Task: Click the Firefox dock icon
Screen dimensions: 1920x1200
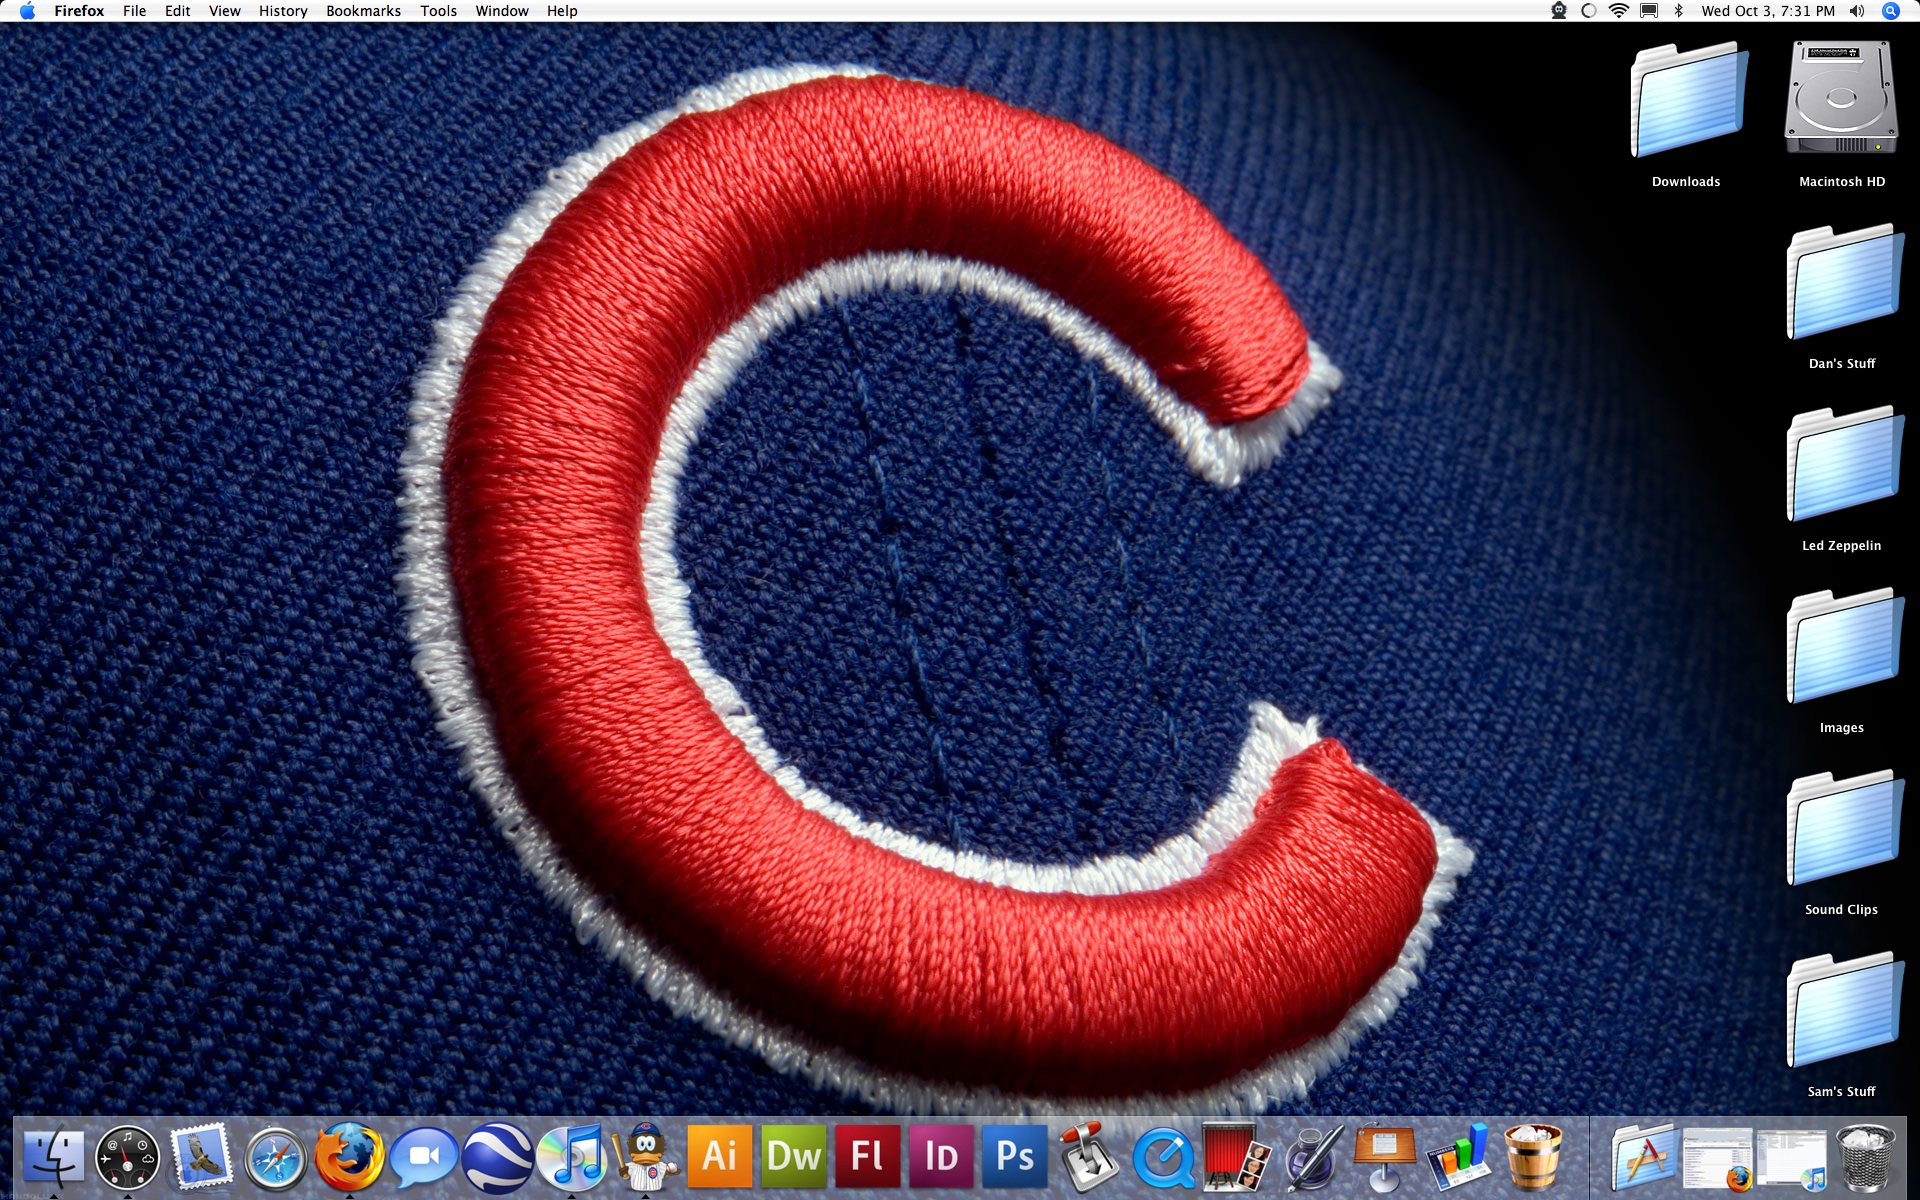Action: click(x=349, y=1156)
